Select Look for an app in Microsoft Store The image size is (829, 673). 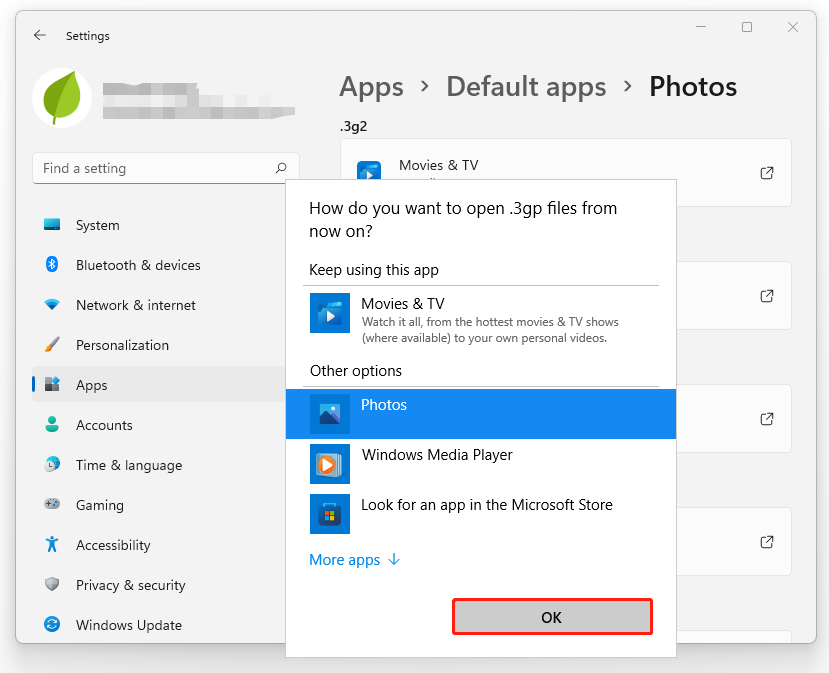pos(481,514)
